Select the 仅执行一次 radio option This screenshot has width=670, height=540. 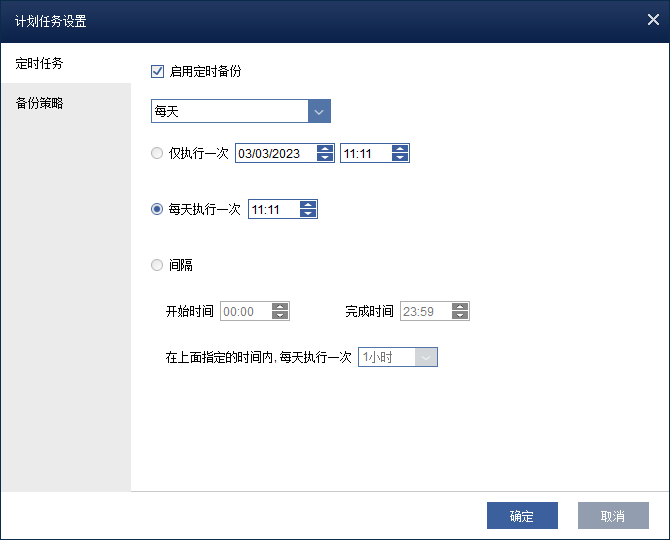point(157,154)
